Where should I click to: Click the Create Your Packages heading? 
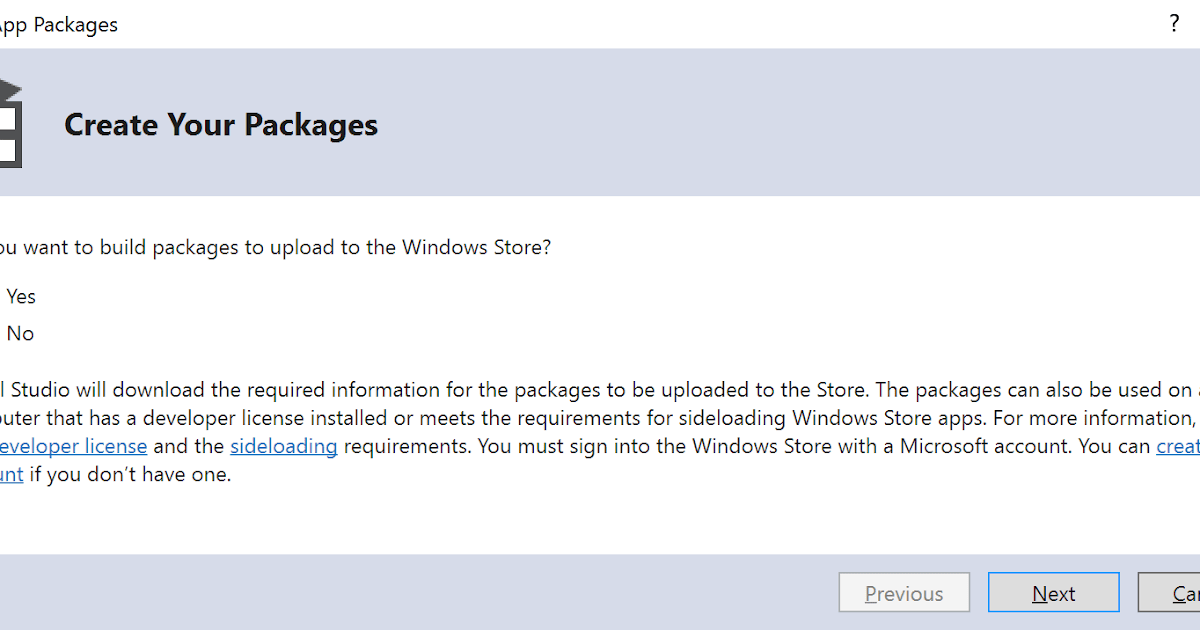coord(220,124)
